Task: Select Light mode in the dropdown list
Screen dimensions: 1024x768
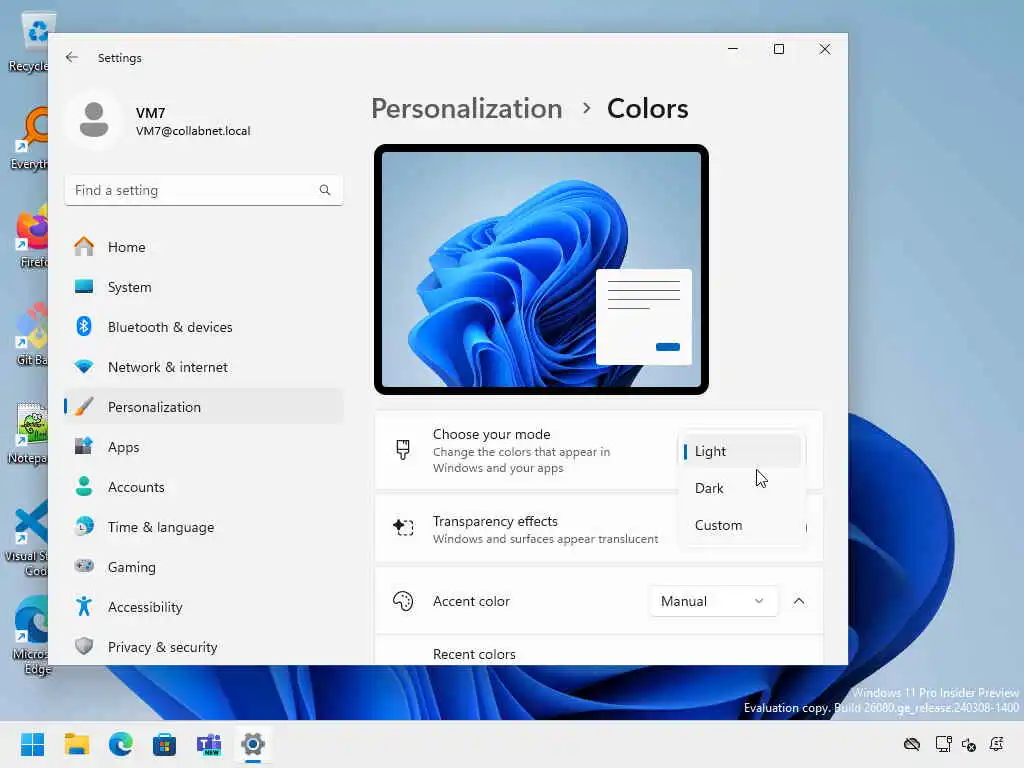Action: pyautogui.click(x=741, y=451)
